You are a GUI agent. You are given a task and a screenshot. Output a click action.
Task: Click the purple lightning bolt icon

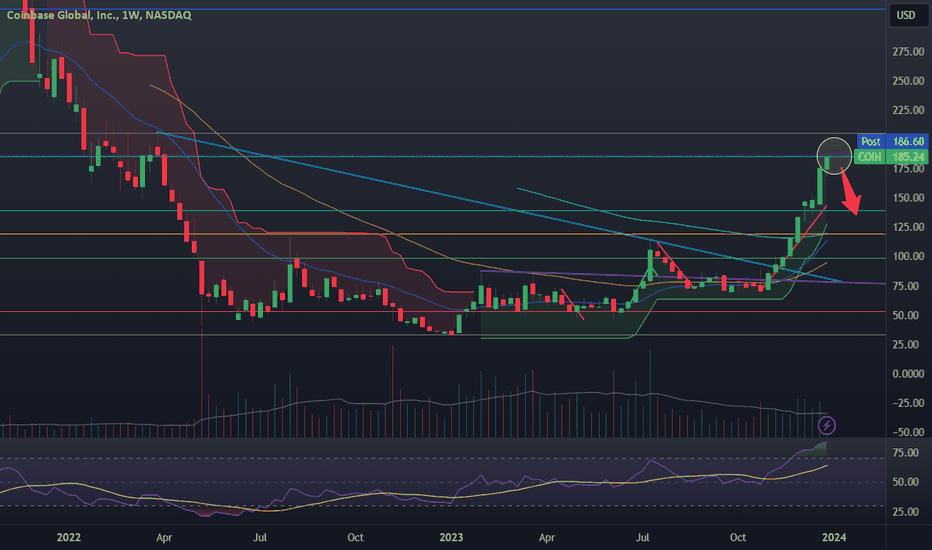click(x=827, y=425)
